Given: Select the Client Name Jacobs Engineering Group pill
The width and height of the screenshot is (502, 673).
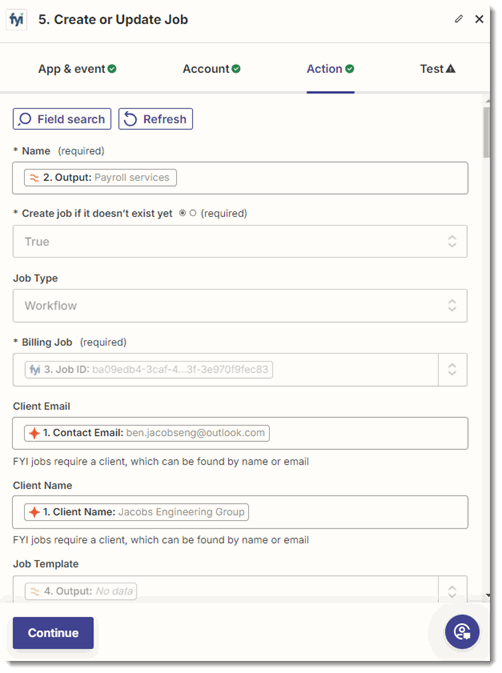Looking at the screenshot, I should [x=136, y=512].
